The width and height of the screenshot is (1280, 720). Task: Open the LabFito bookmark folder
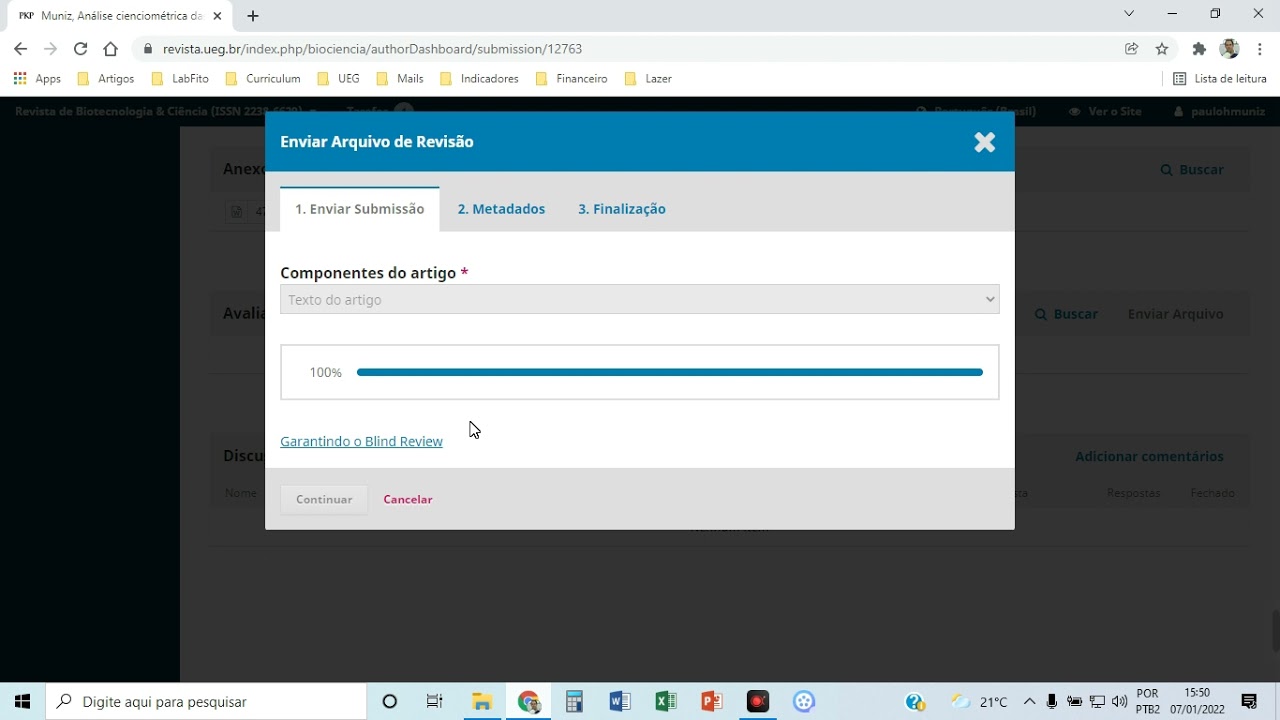click(x=180, y=78)
